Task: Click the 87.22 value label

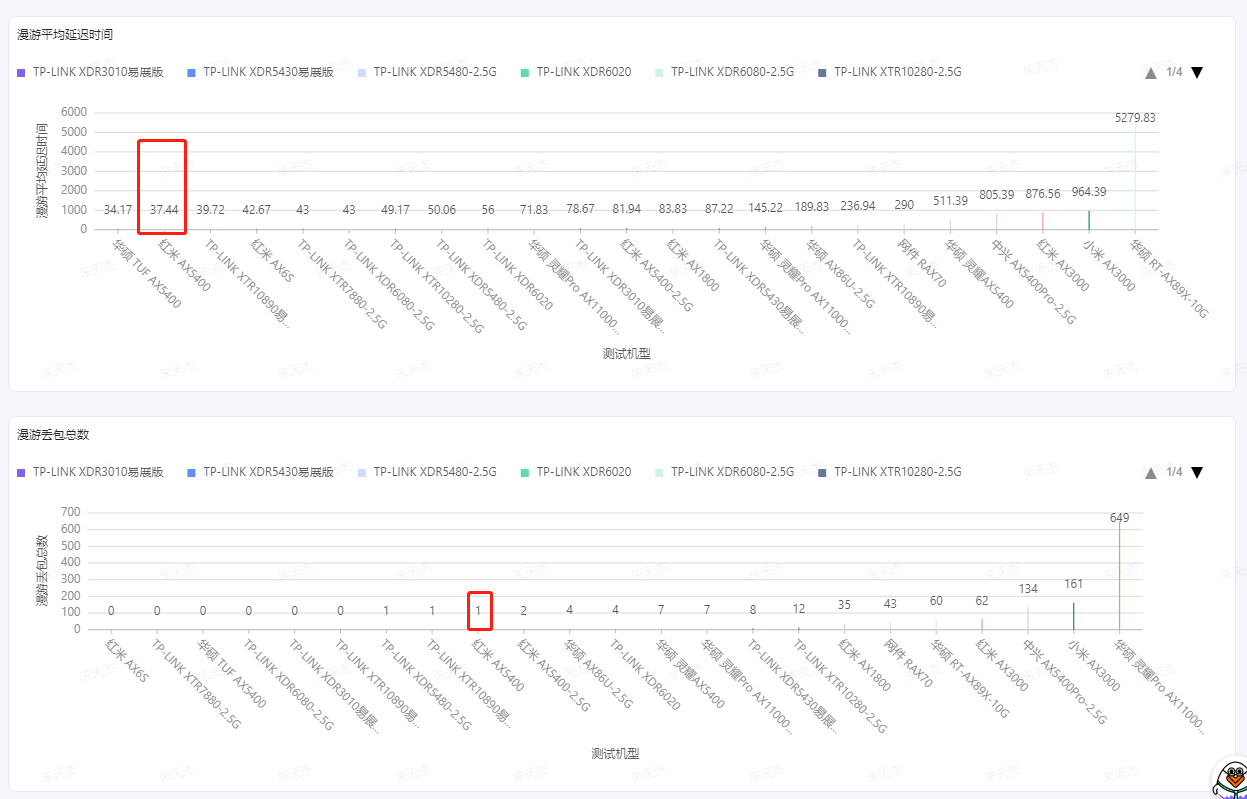Action: tap(719, 209)
